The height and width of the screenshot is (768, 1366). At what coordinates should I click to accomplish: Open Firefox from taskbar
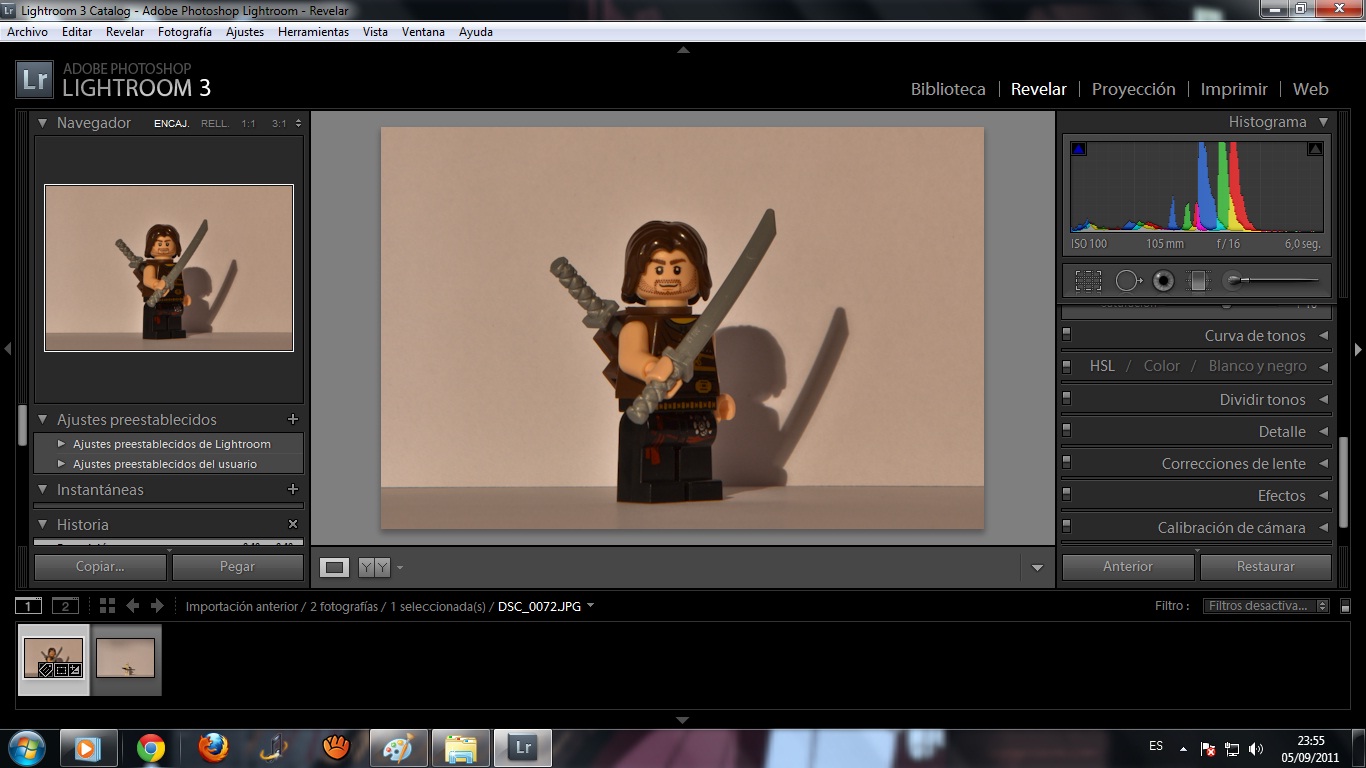coord(213,748)
